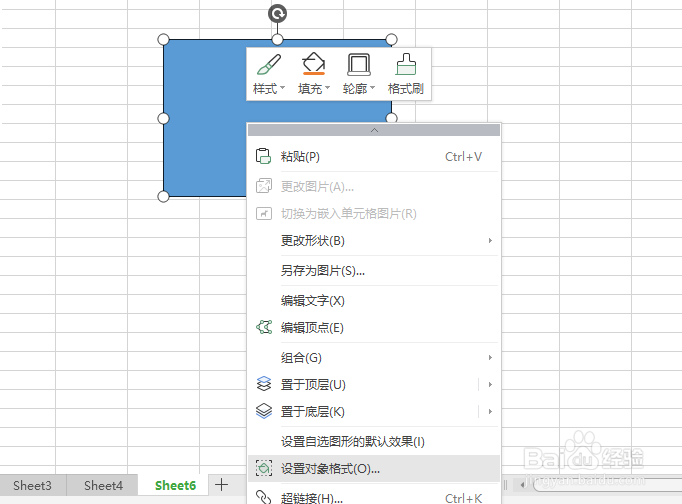The width and height of the screenshot is (682, 504).
Task: Expand the arrow beside 组合(G)
Action: pyautogui.click(x=490, y=357)
